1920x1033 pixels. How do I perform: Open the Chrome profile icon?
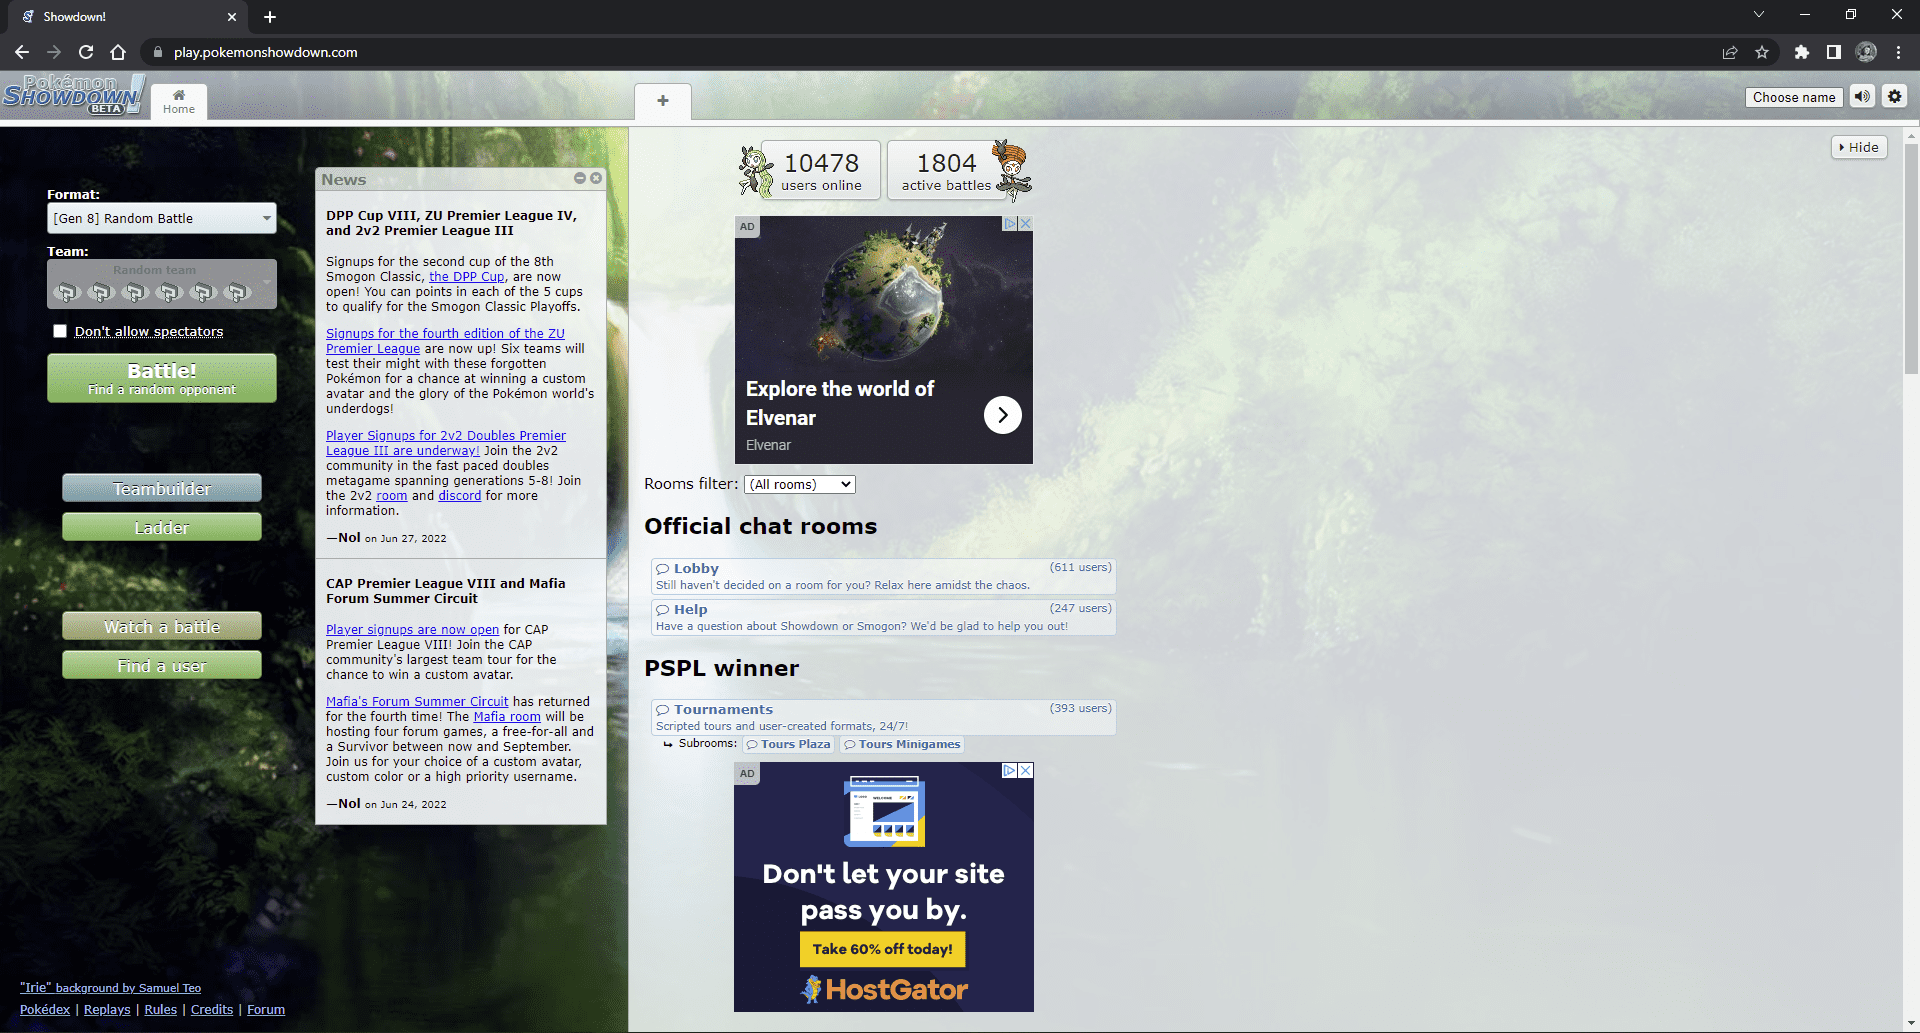pos(1866,52)
